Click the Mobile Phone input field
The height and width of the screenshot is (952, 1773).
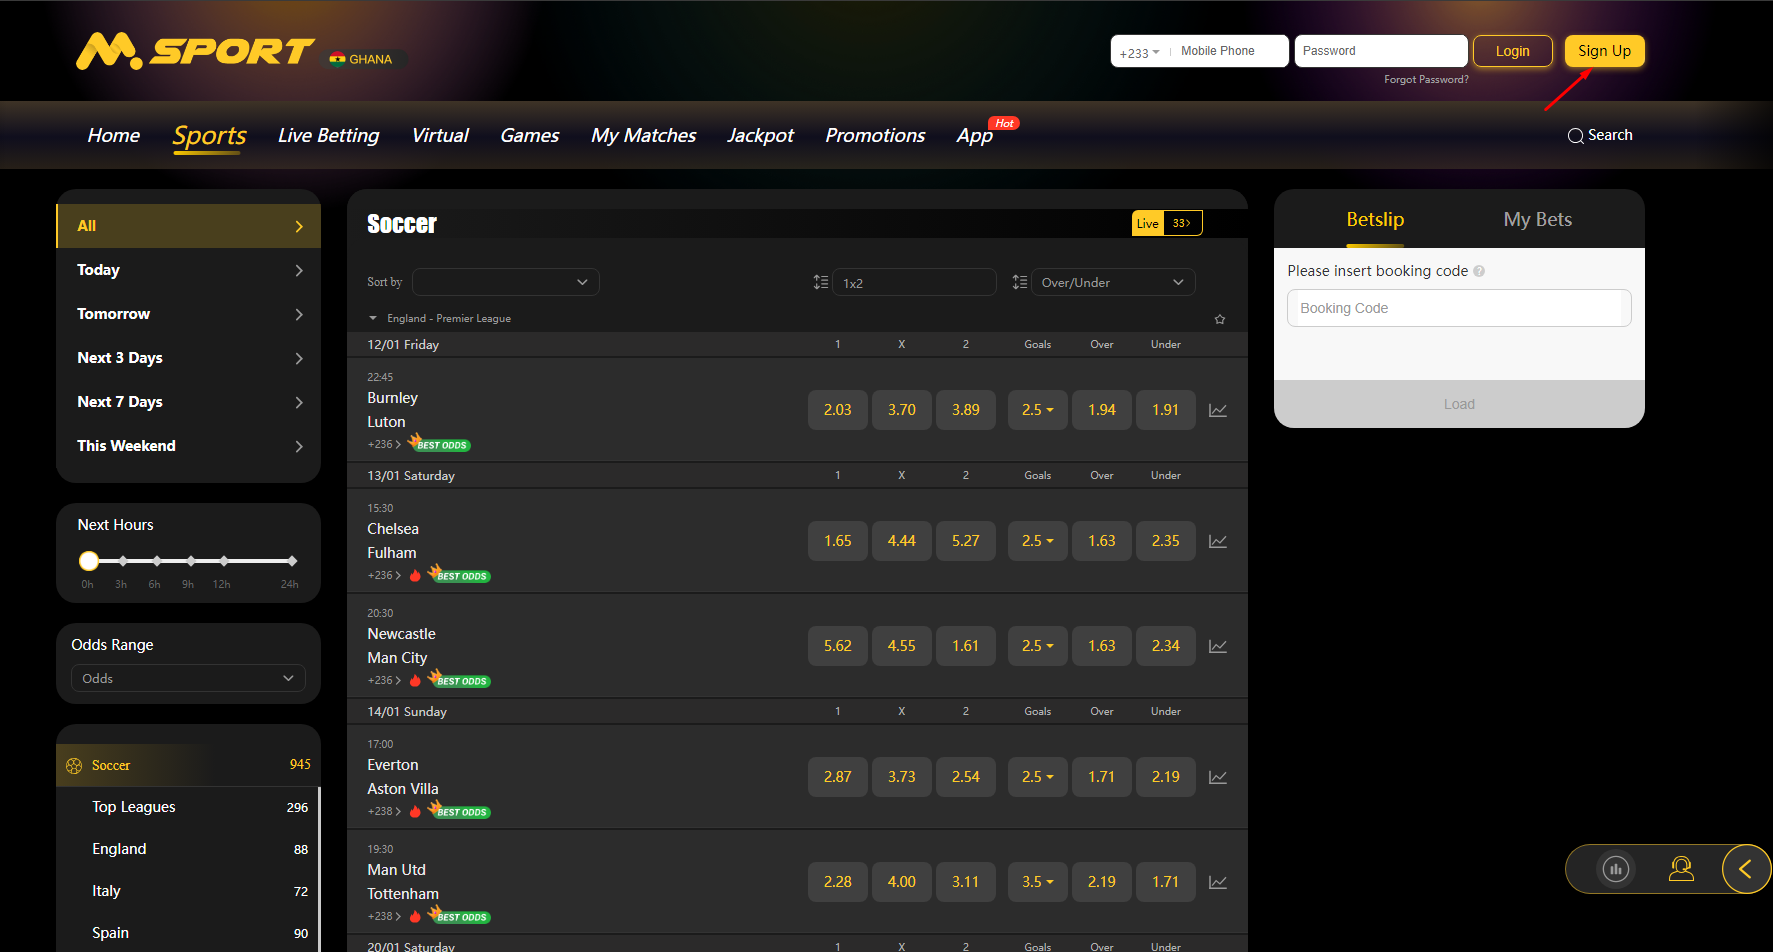[x=1228, y=51]
